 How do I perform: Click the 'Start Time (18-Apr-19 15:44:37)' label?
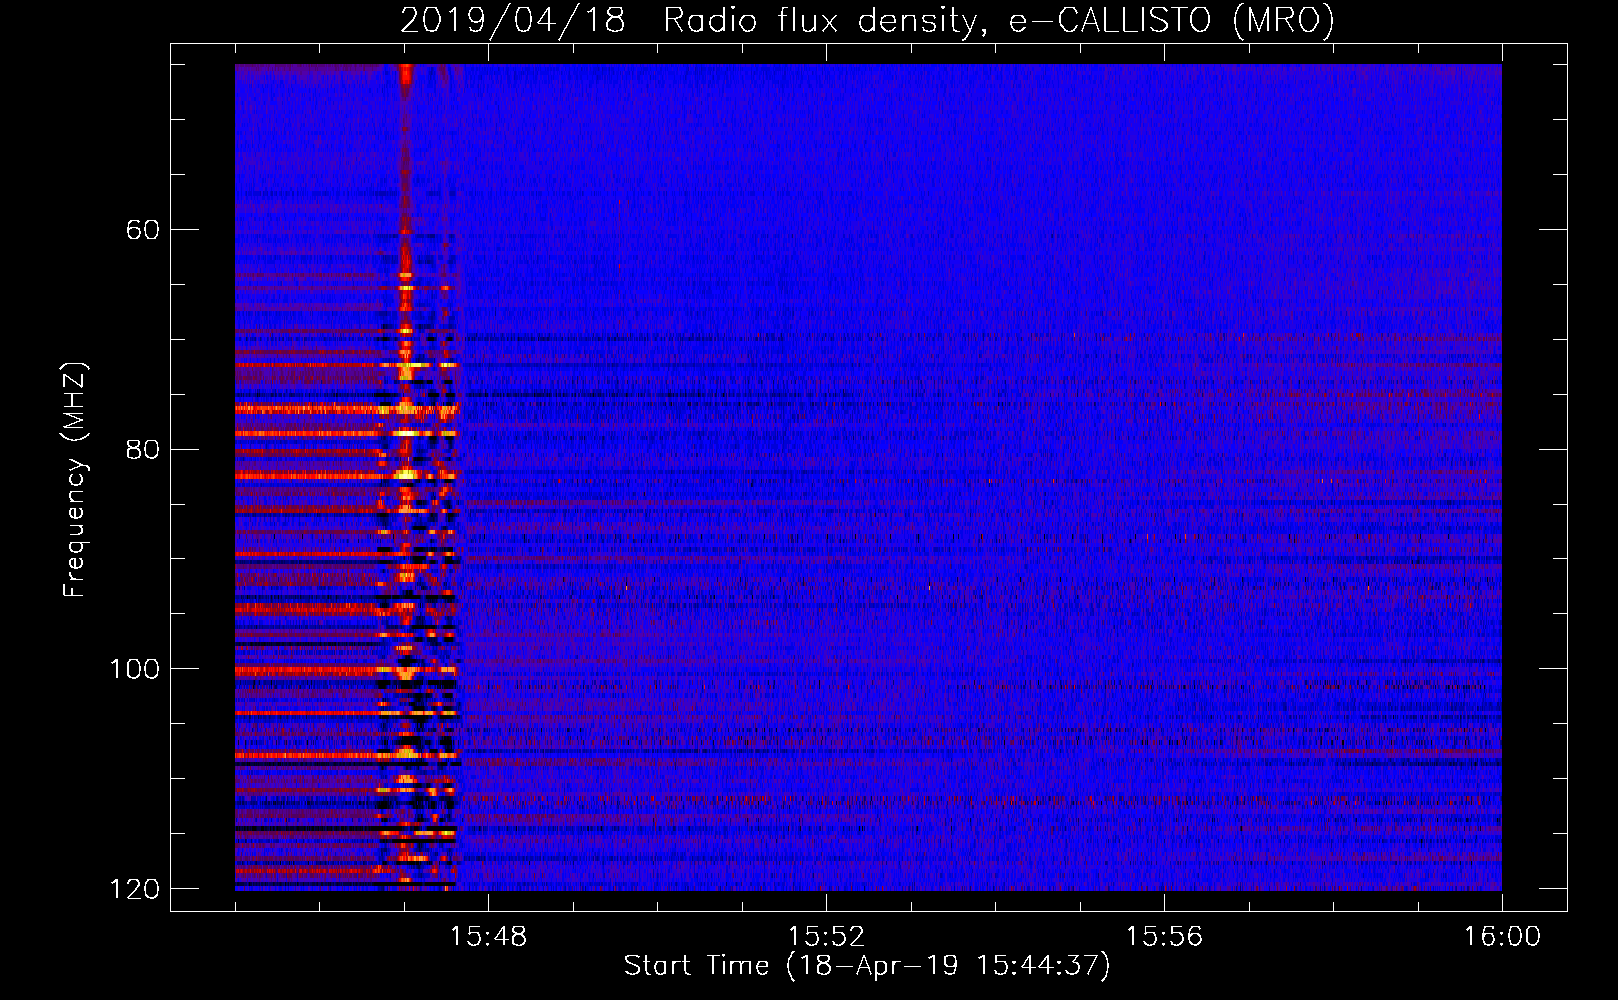867,966
